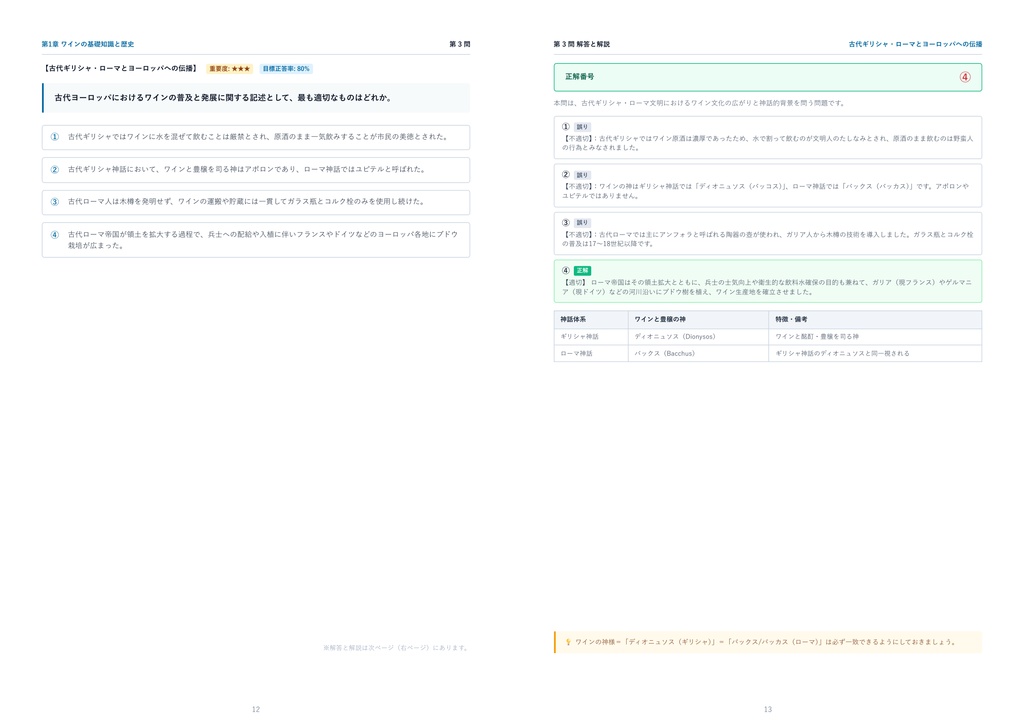Click the table header '特徴・備考'
The height and width of the screenshot is (724, 1024).
click(x=791, y=319)
